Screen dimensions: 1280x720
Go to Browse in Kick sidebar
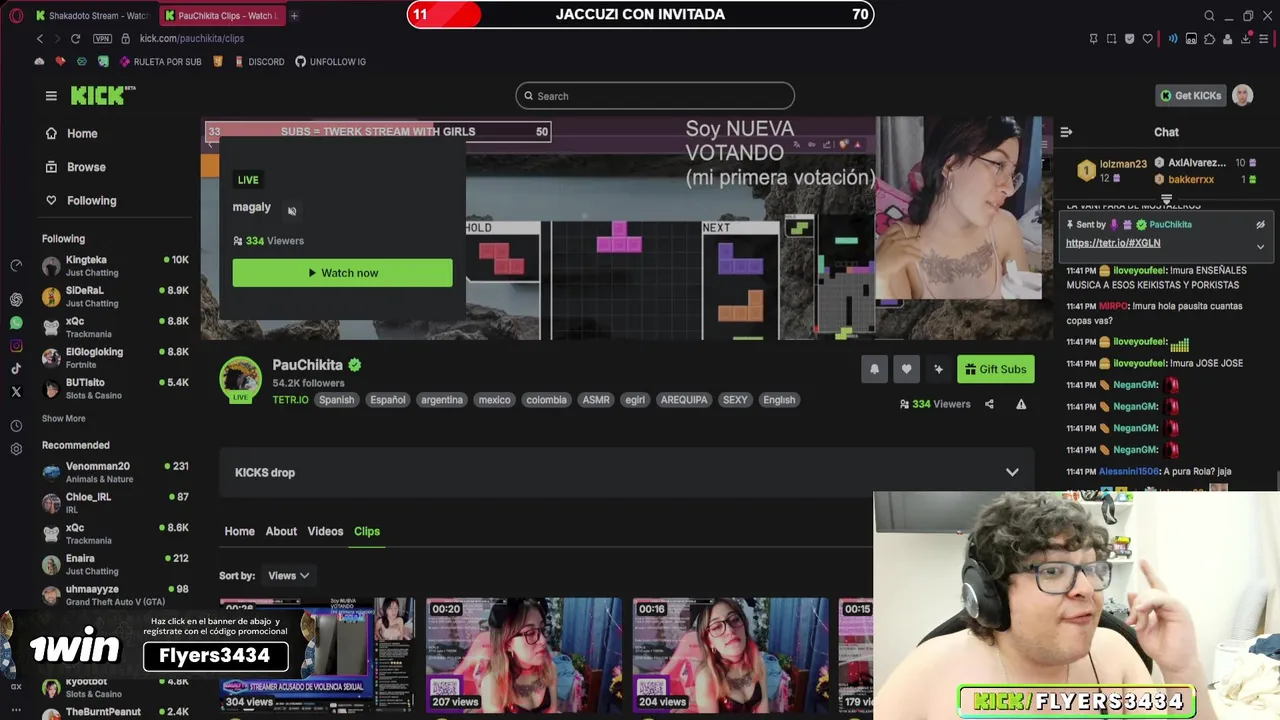pos(75,167)
